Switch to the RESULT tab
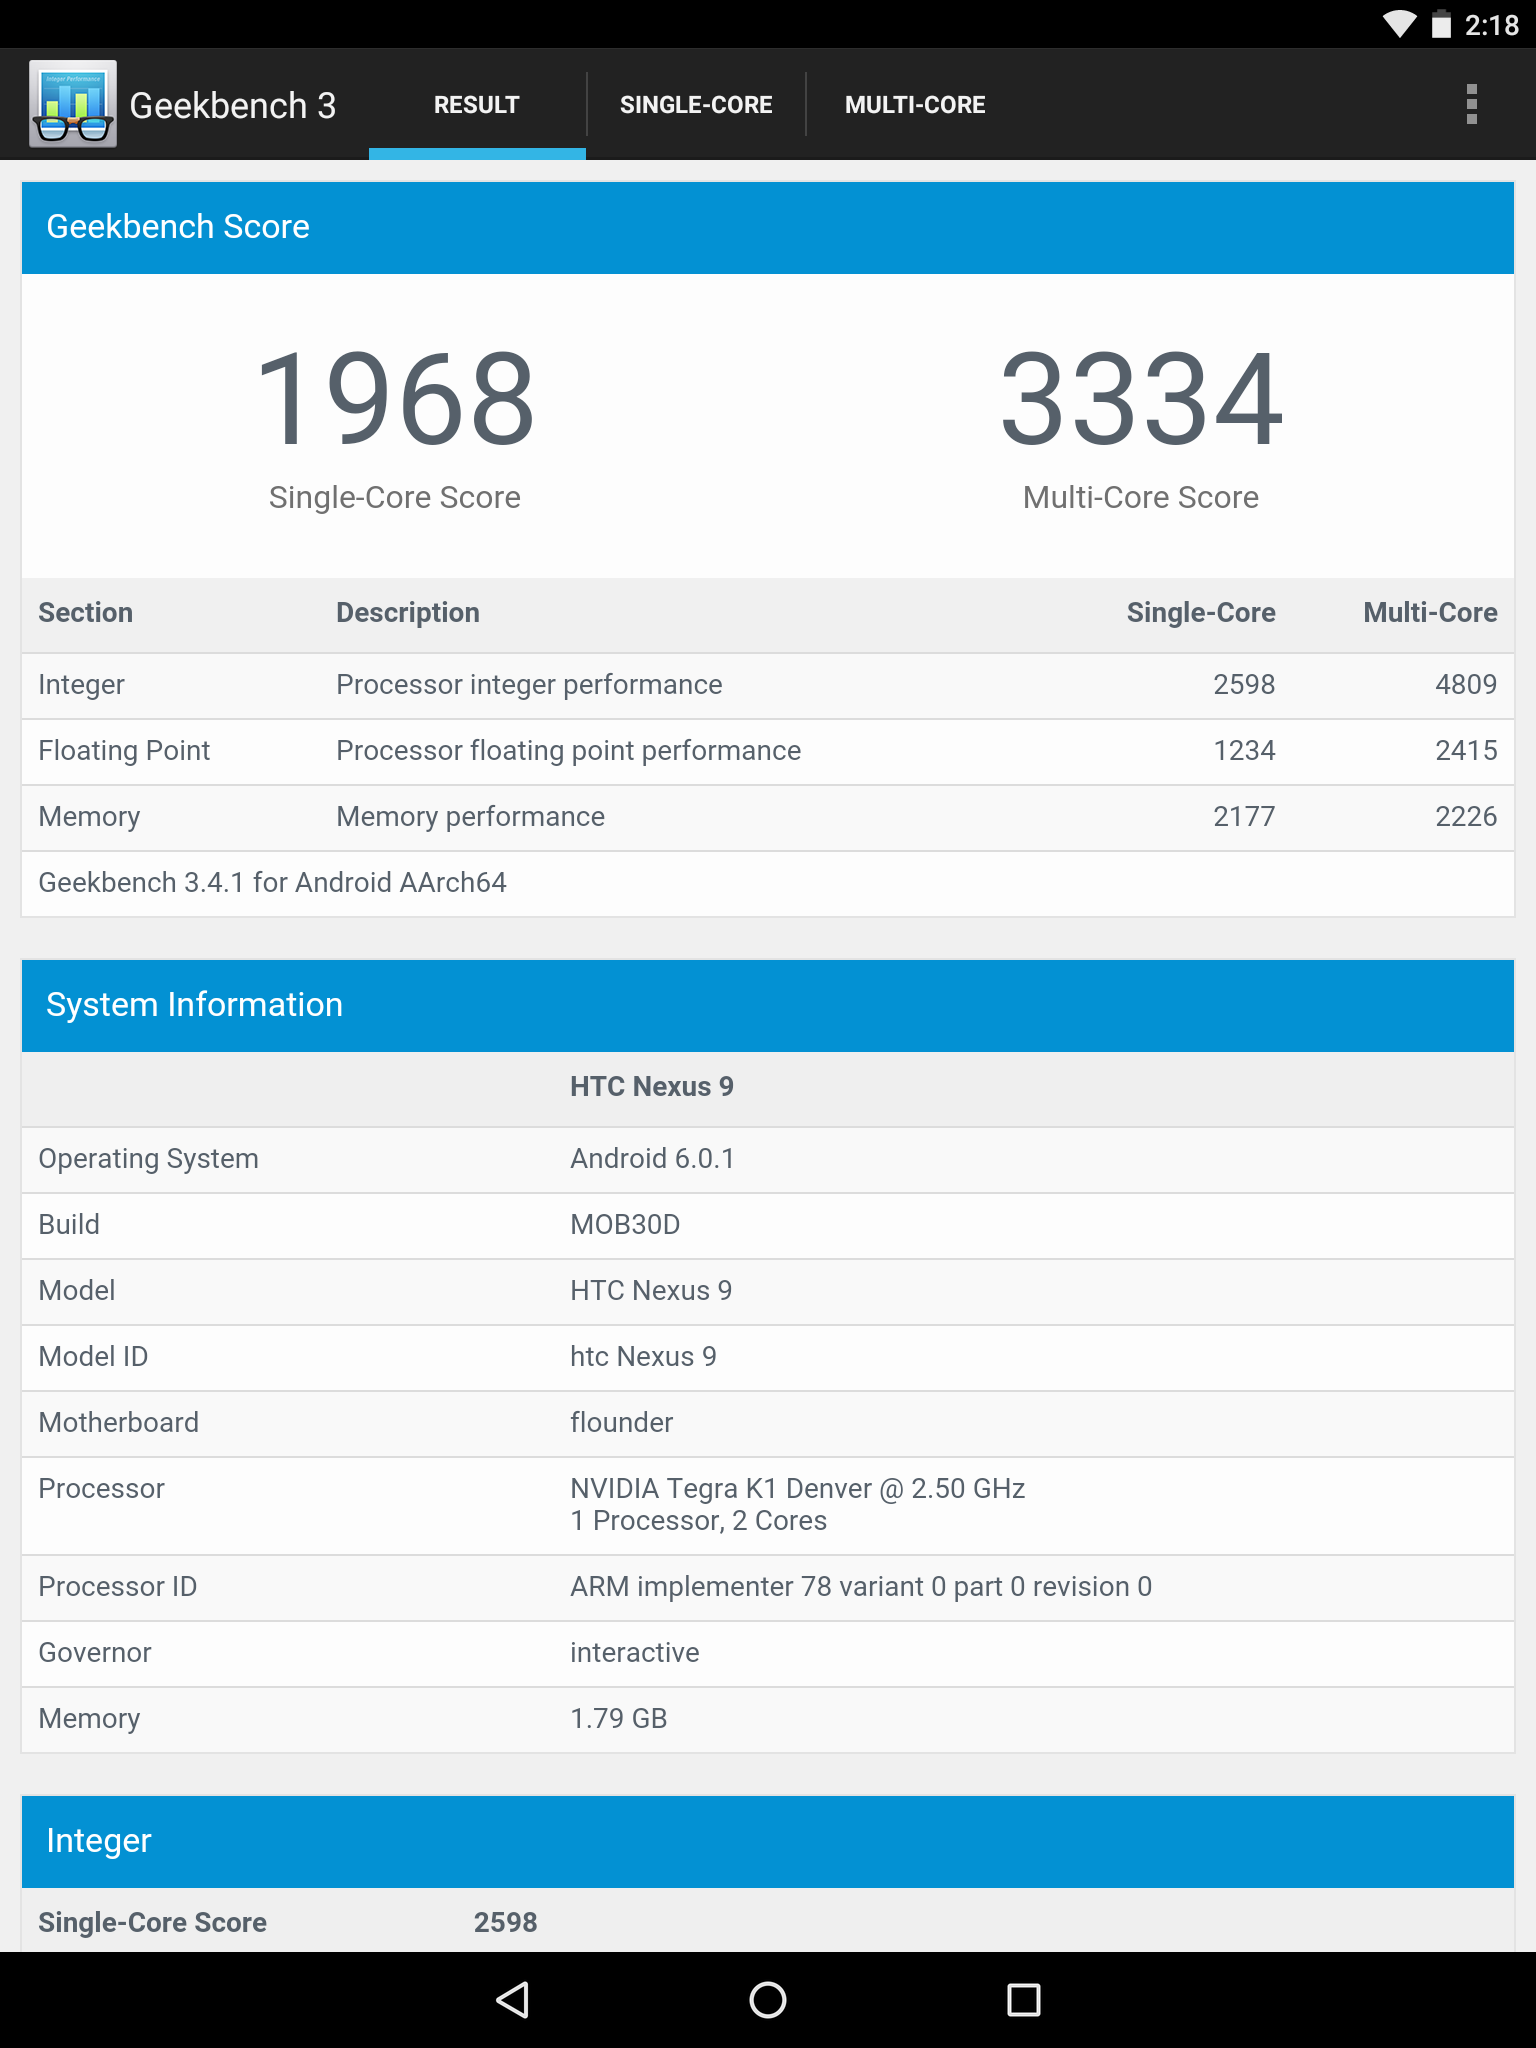1536x2048 pixels. click(x=477, y=104)
